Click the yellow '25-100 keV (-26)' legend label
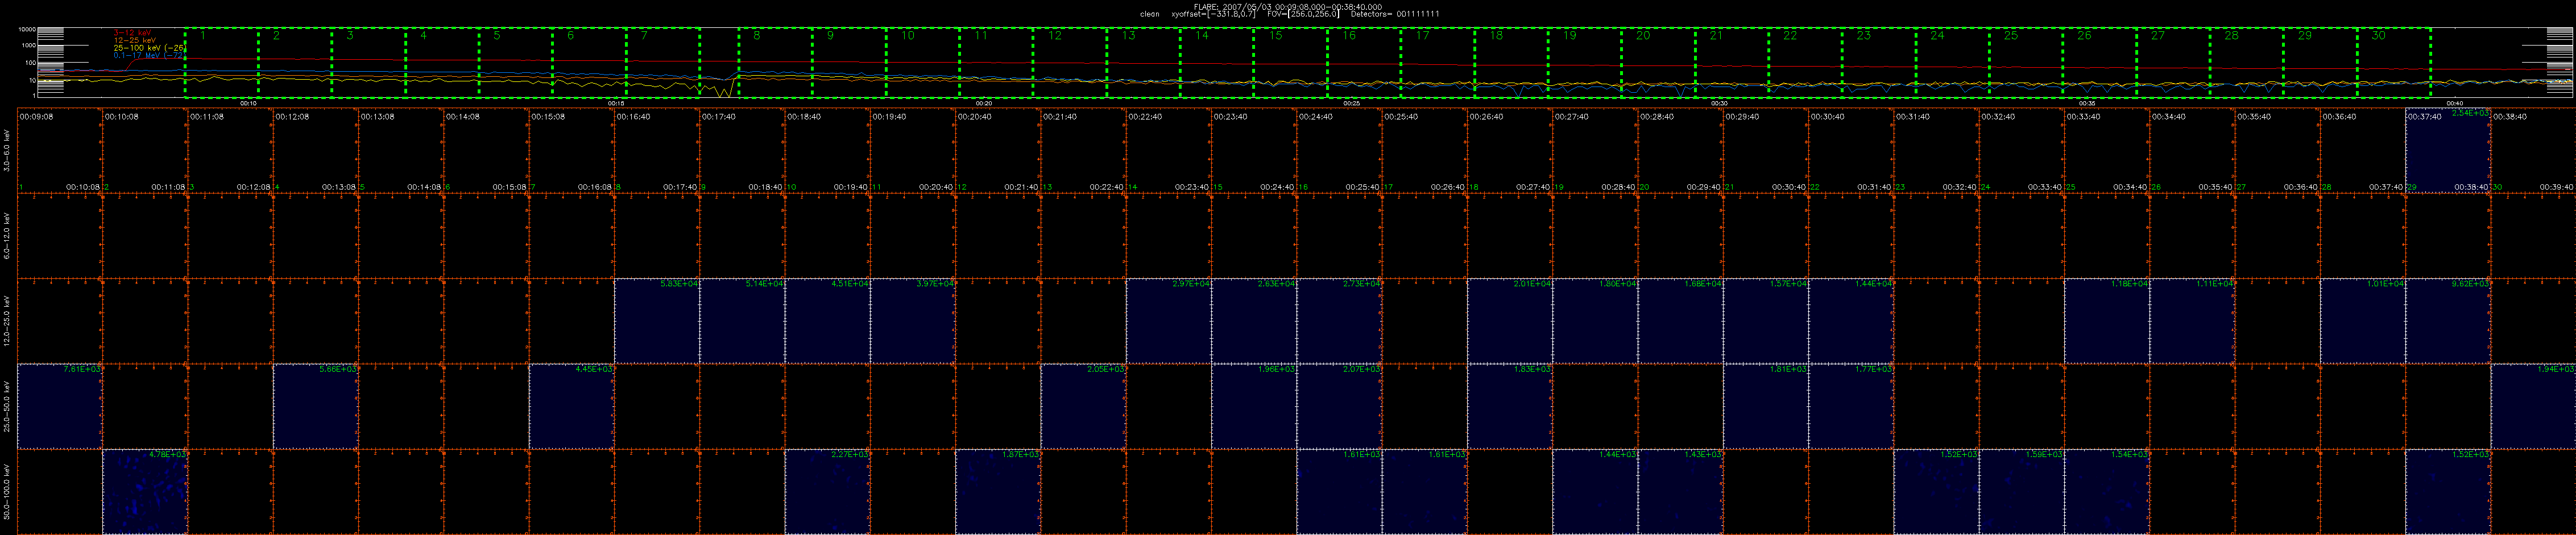 (149, 48)
